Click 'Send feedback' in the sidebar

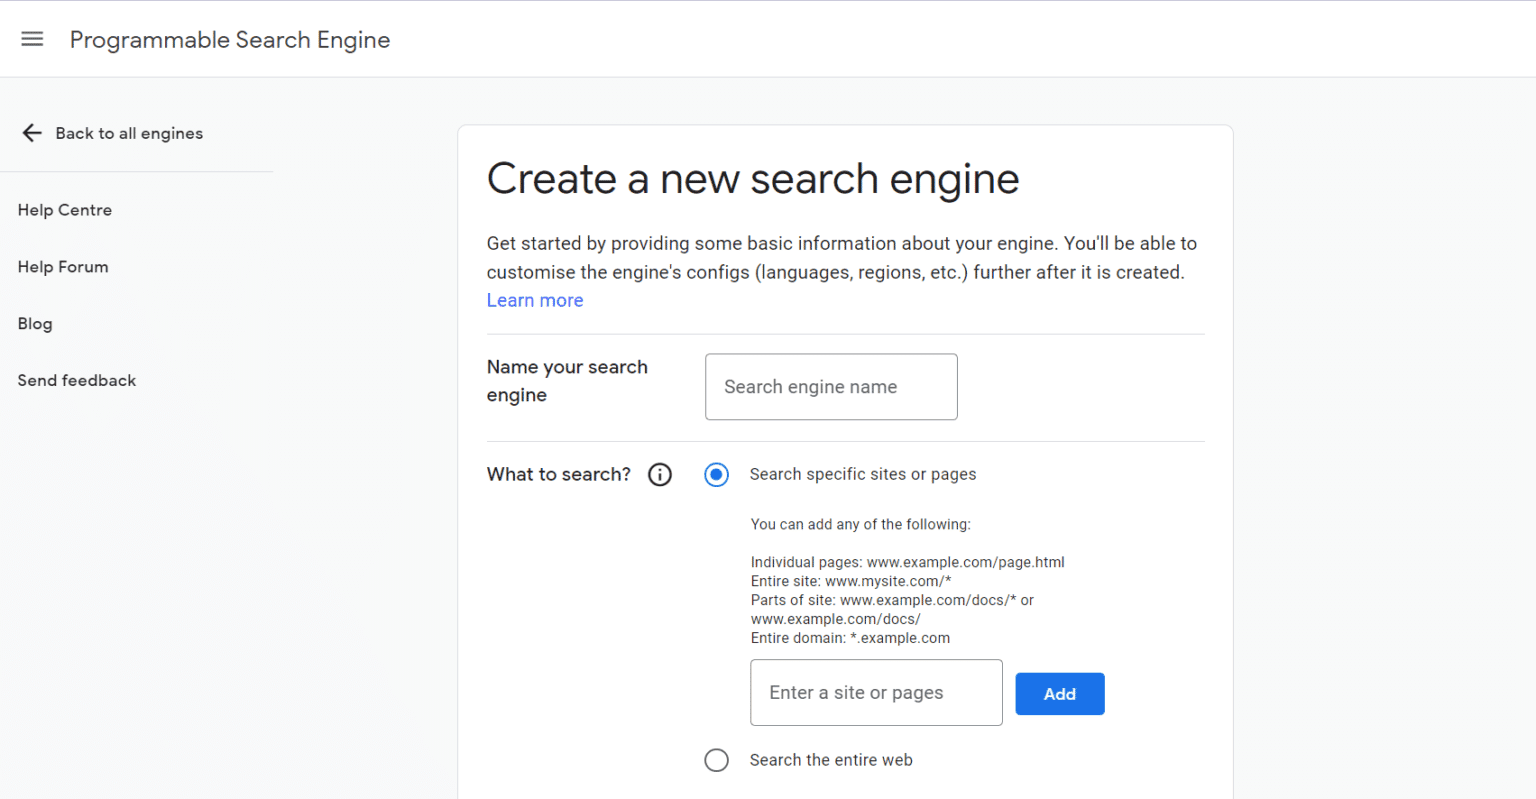tap(76, 380)
